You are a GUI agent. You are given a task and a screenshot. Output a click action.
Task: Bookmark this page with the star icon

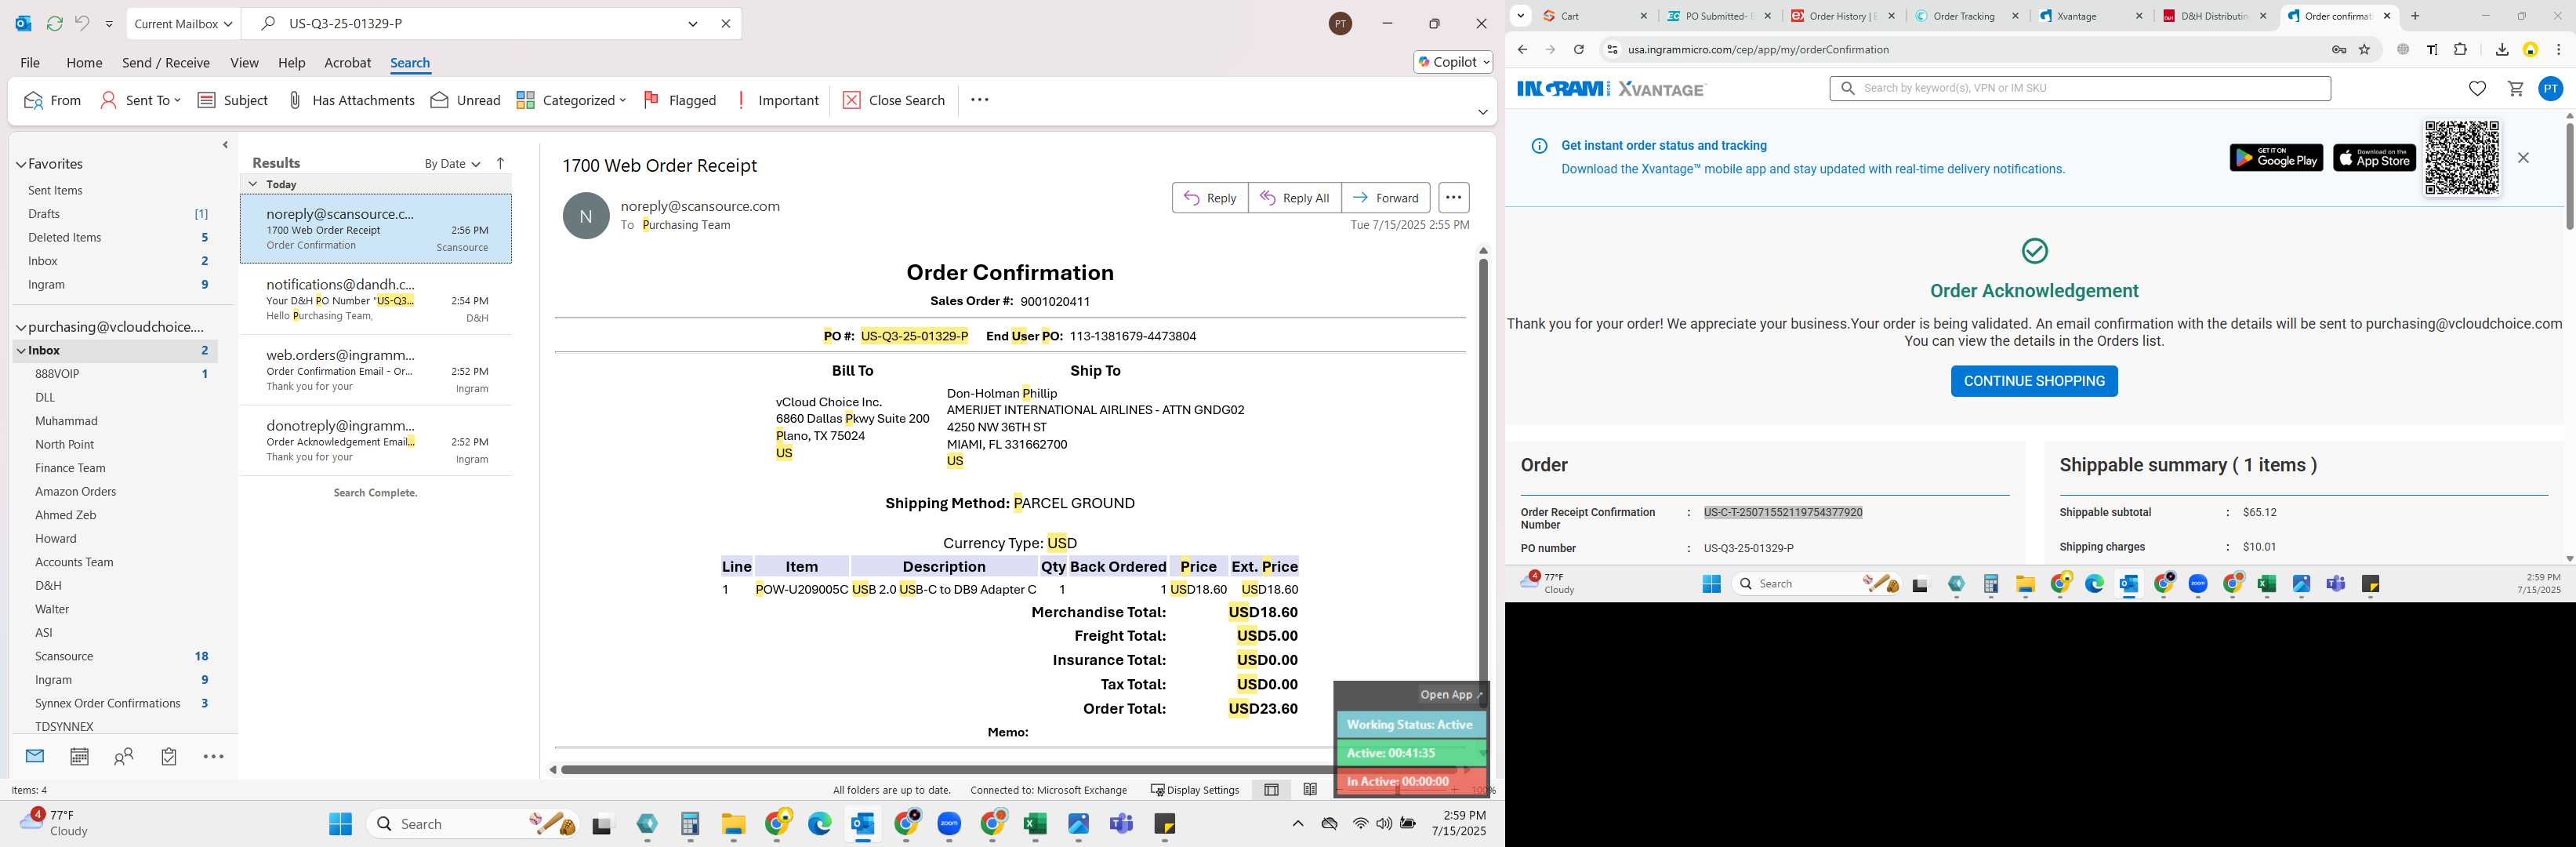coord(2365,50)
